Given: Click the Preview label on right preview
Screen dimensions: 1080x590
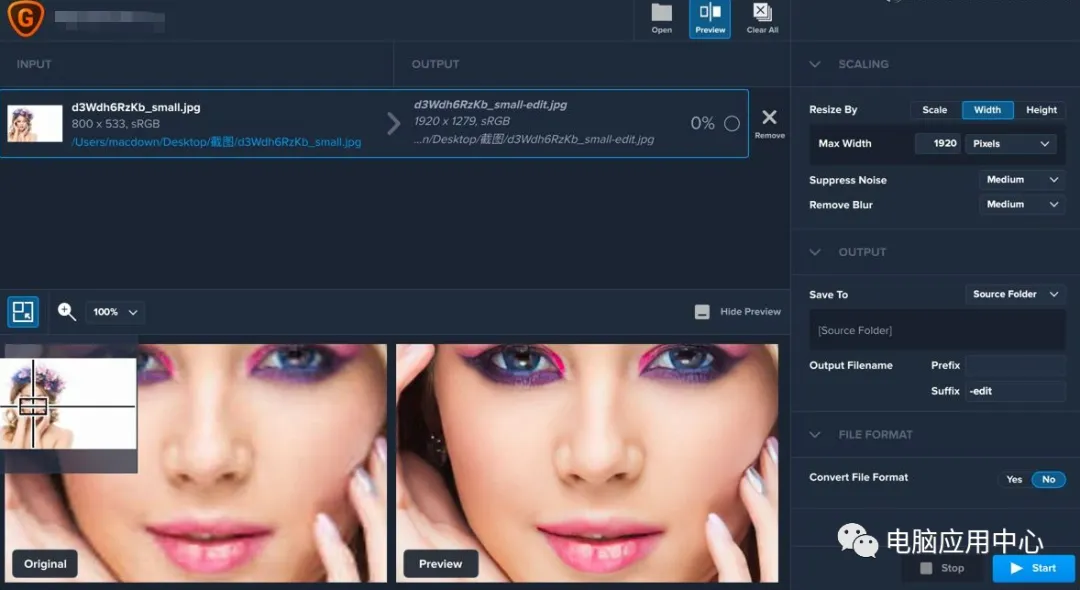Looking at the screenshot, I should tap(440, 564).
